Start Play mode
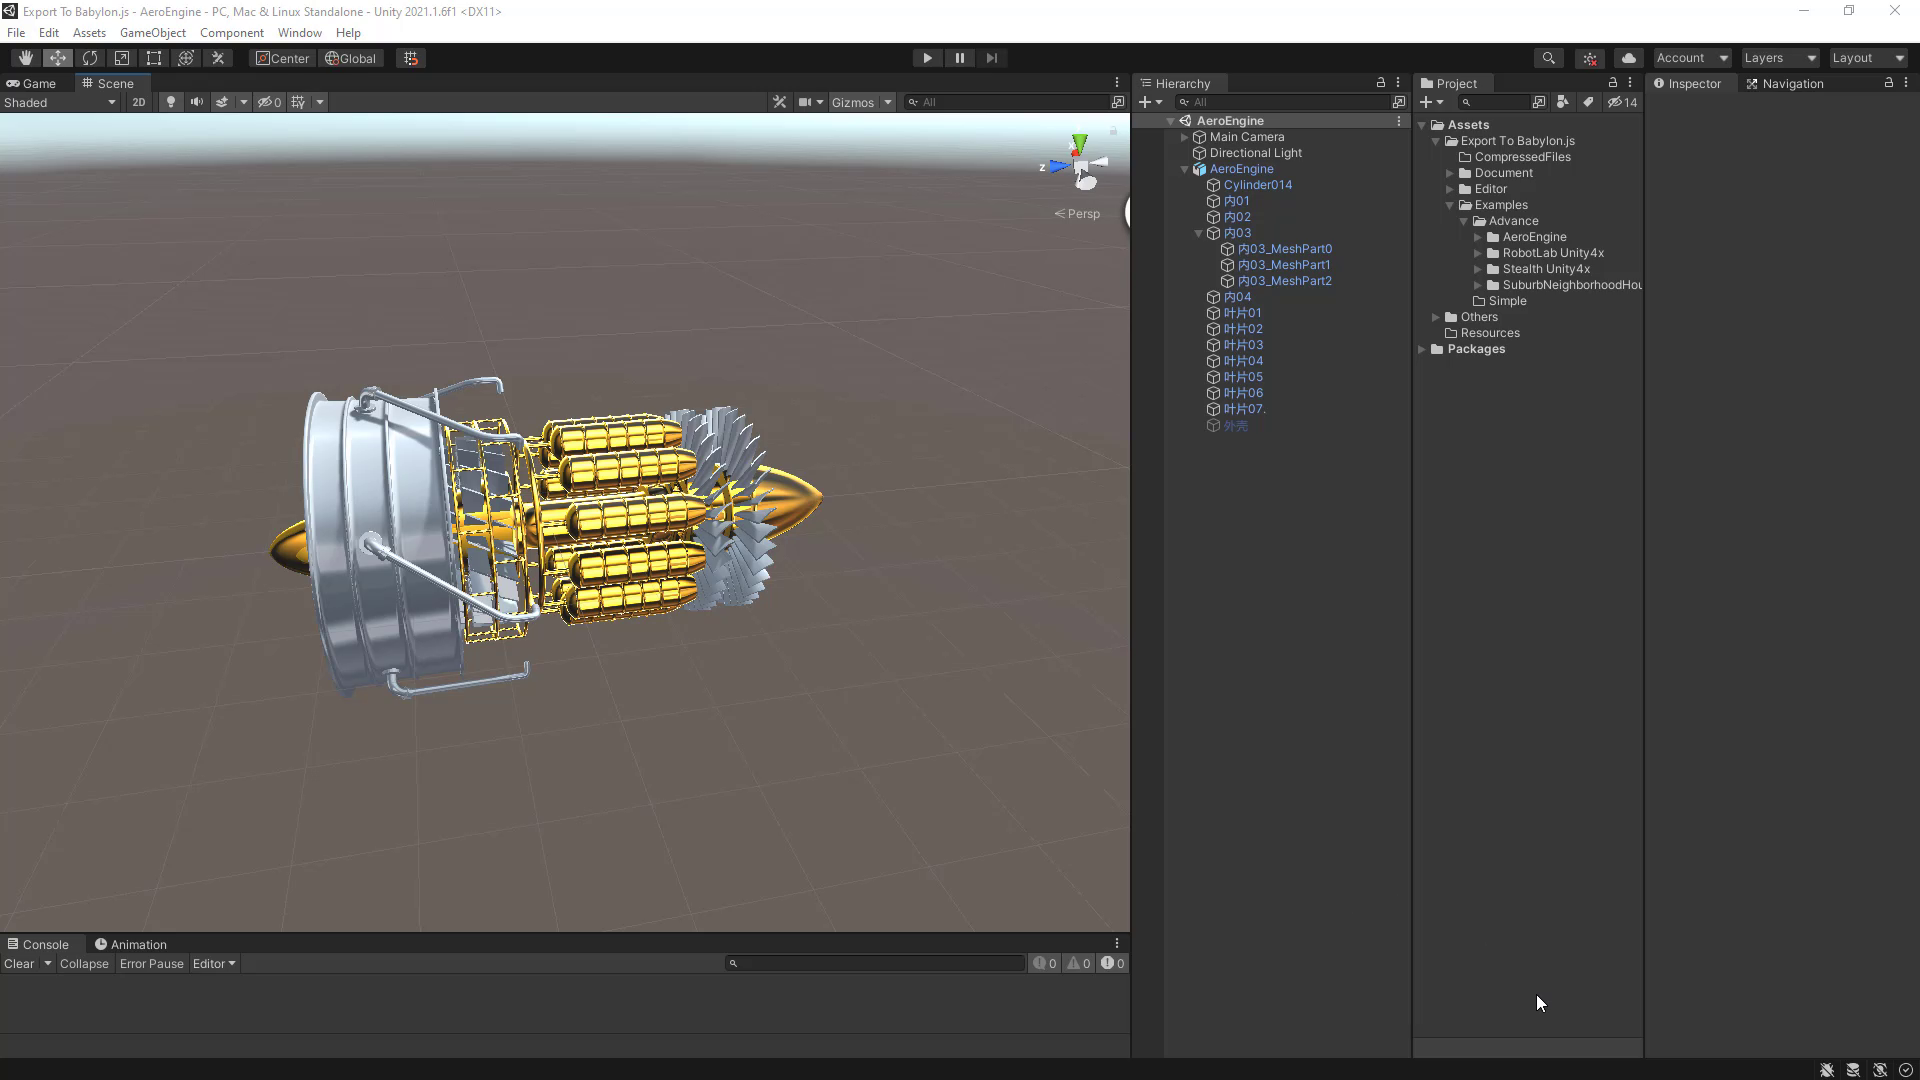Viewport: 1920px width, 1080px height. click(x=927, y=58)
